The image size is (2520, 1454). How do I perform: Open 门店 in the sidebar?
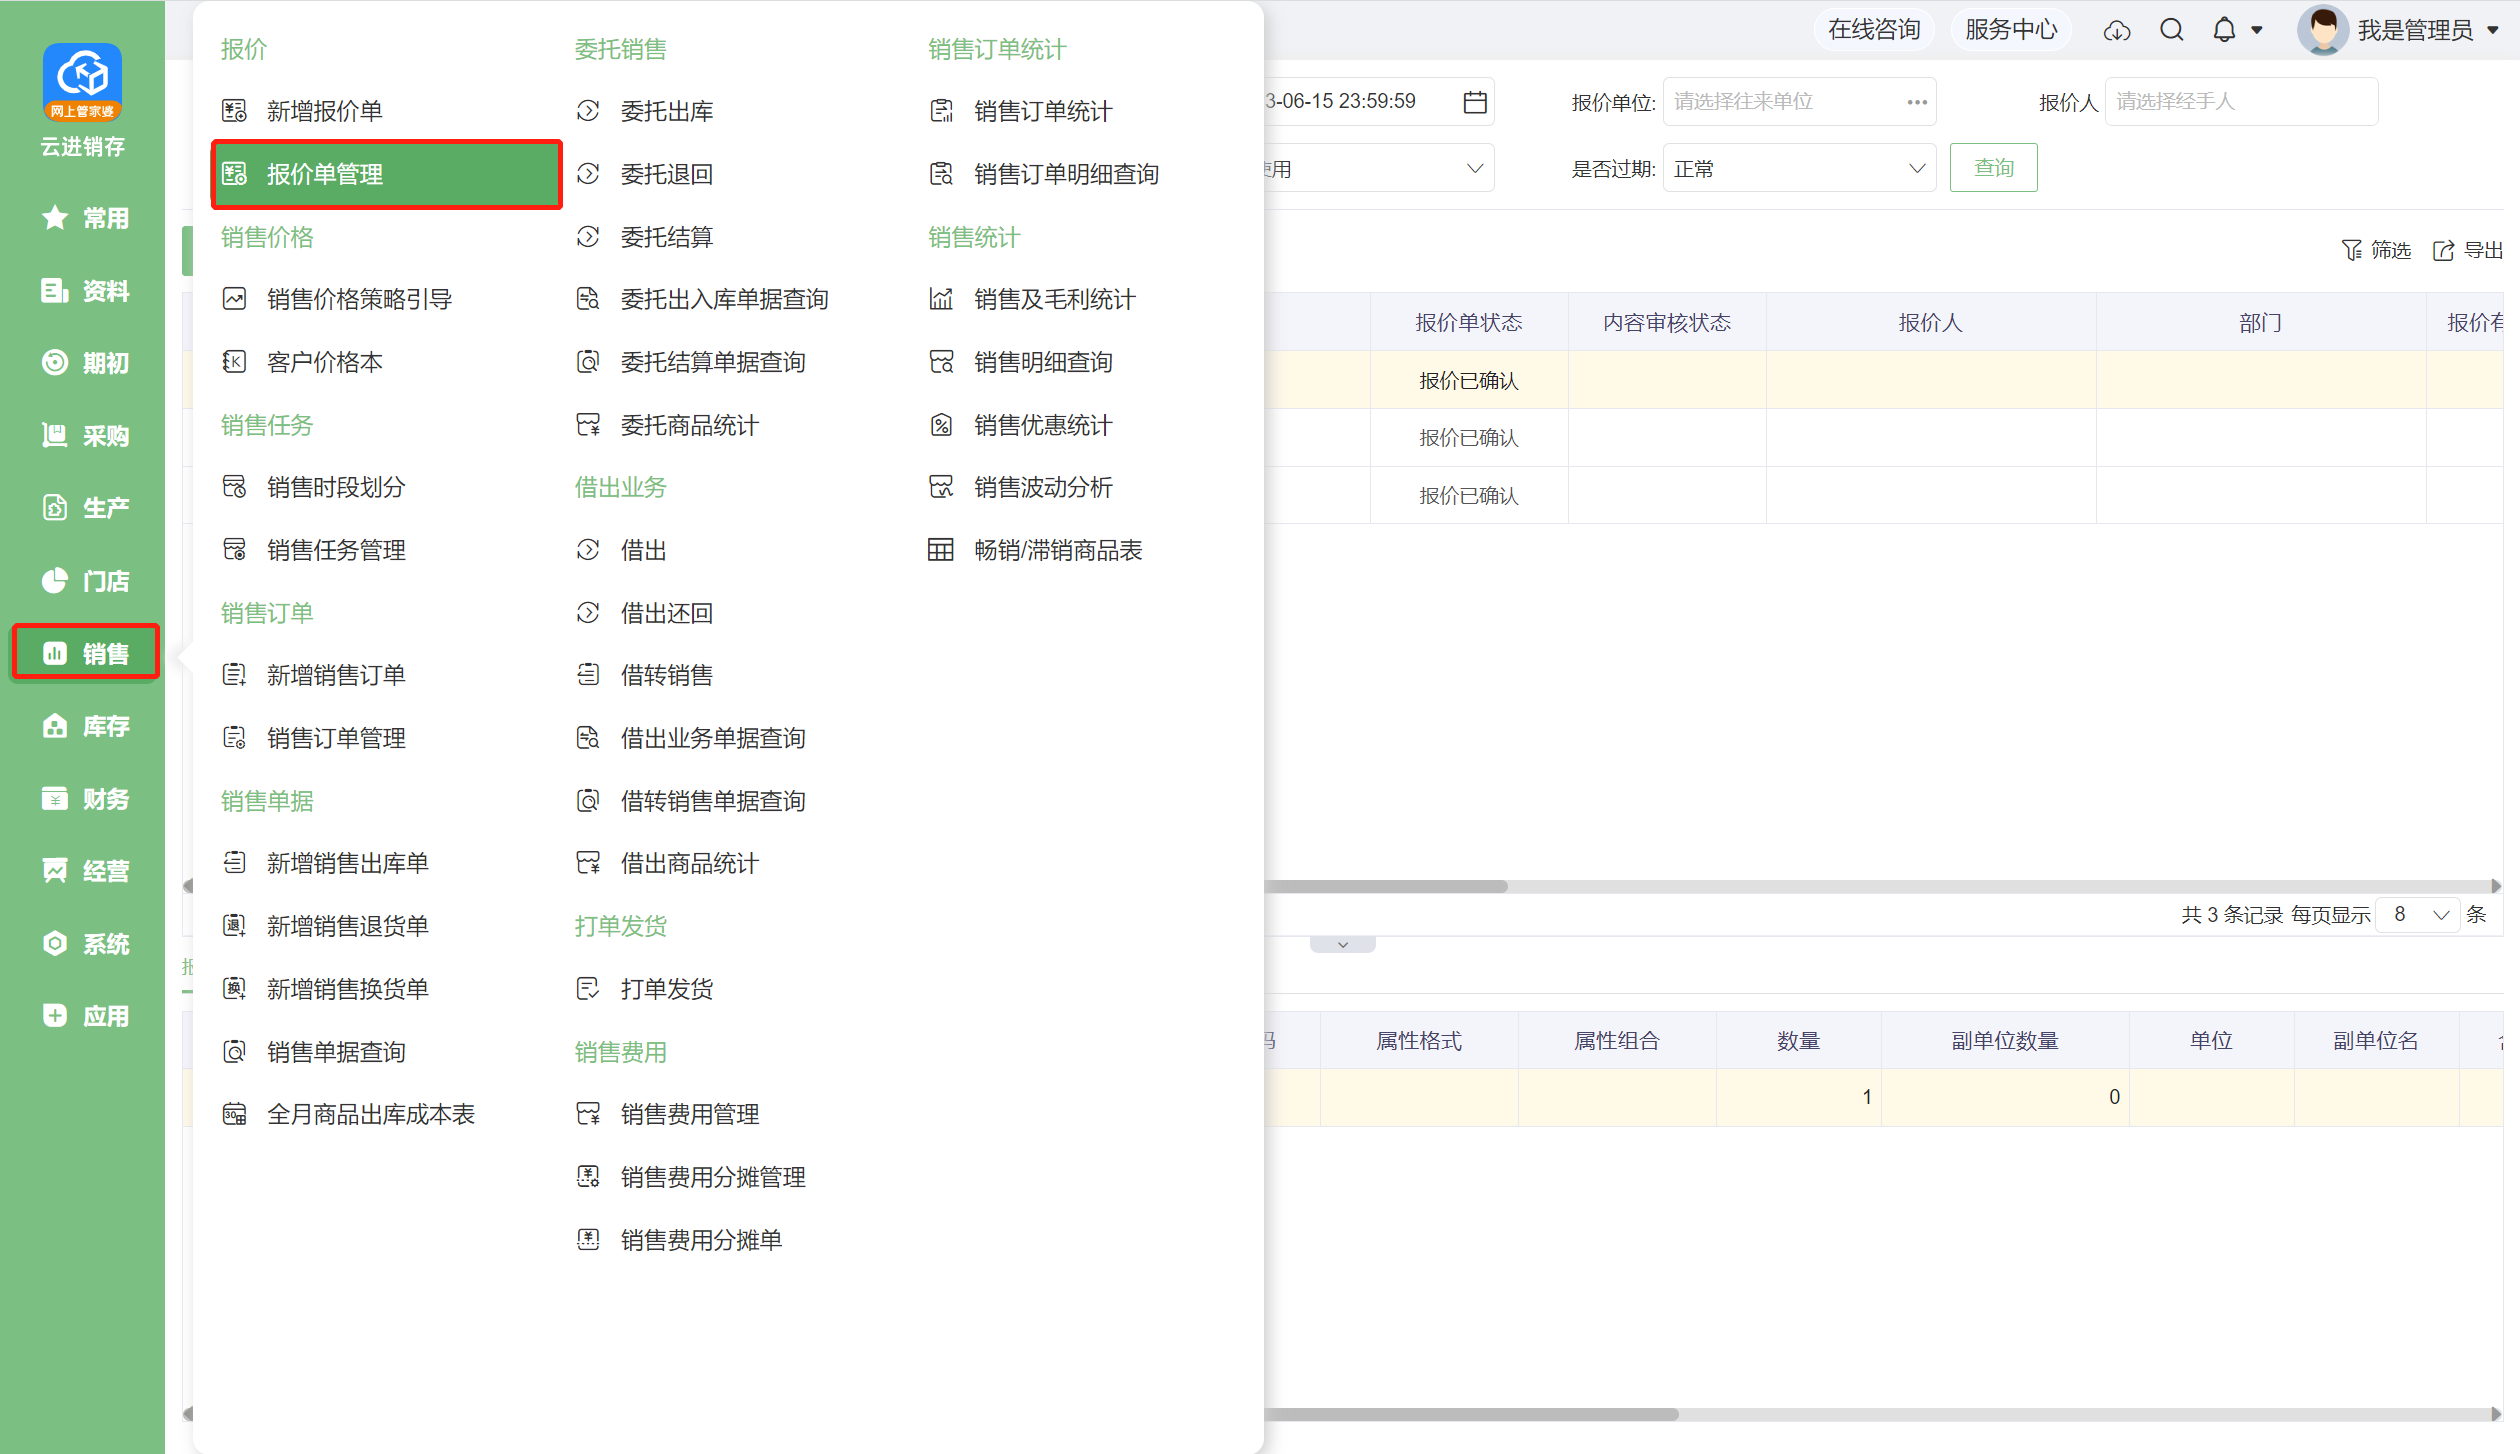click(85, 581)
